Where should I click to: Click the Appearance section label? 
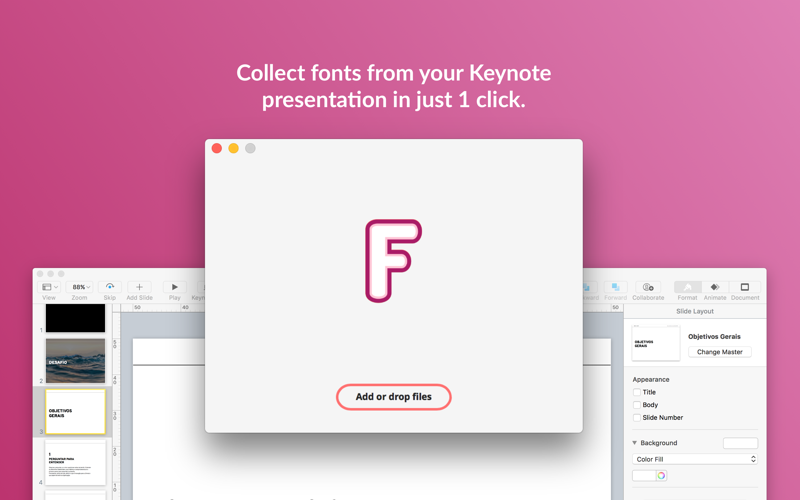tap(651, 380)
